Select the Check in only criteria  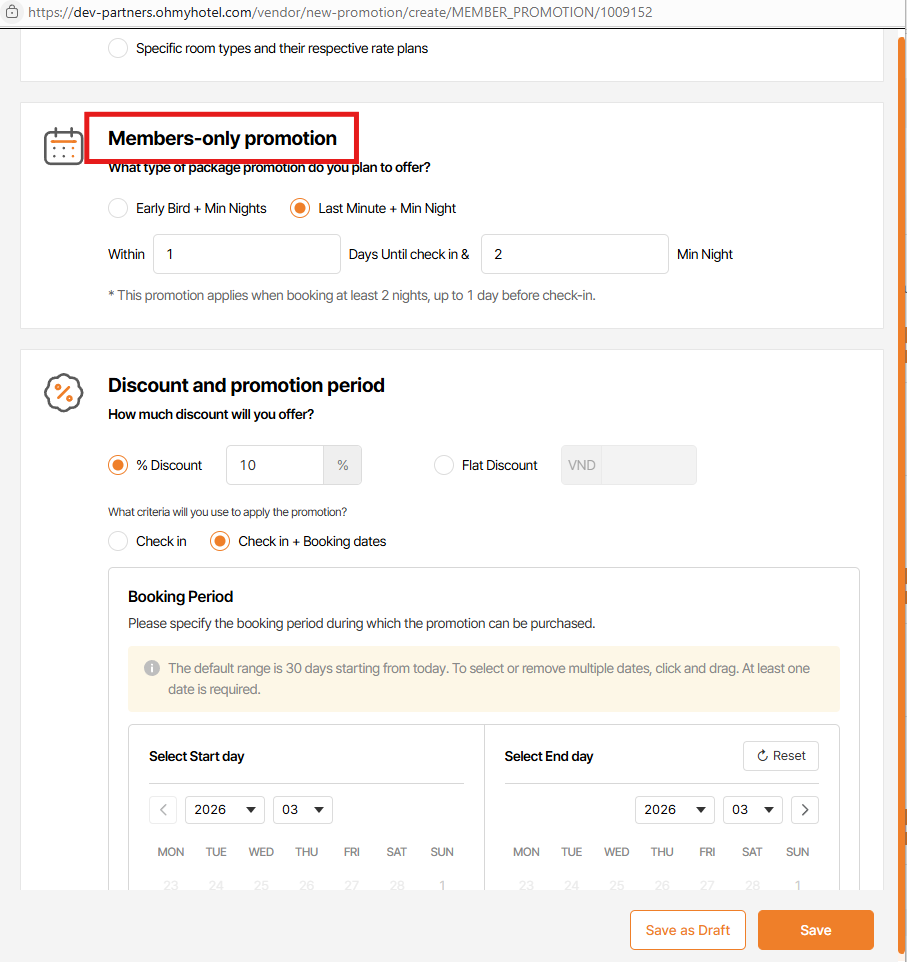[118, 541]
